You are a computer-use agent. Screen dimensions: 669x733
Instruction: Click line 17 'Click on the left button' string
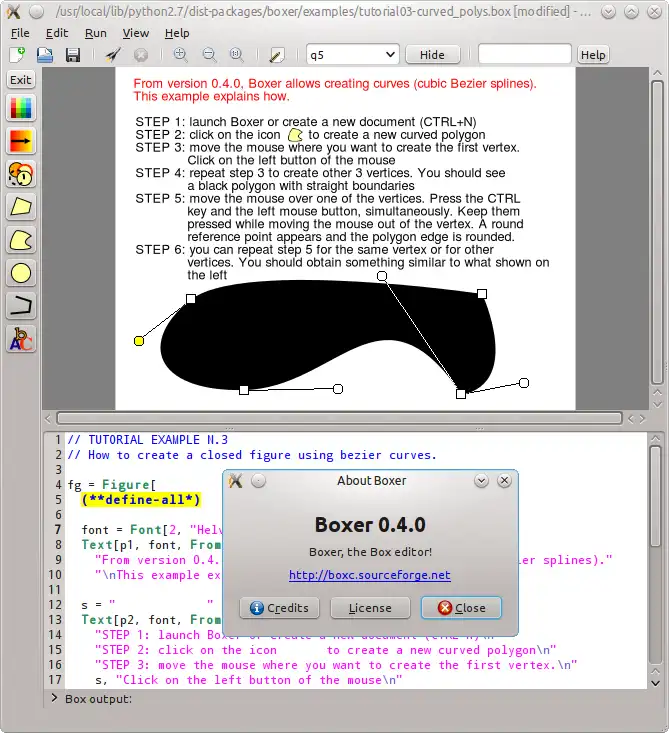(x=259, y=680)
